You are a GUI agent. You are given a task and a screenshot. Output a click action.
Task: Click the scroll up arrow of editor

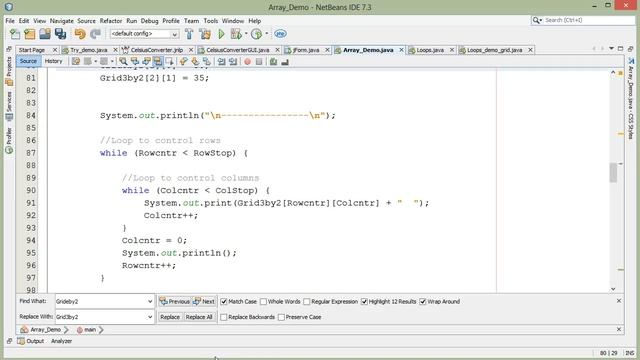(x=613, y=72)
